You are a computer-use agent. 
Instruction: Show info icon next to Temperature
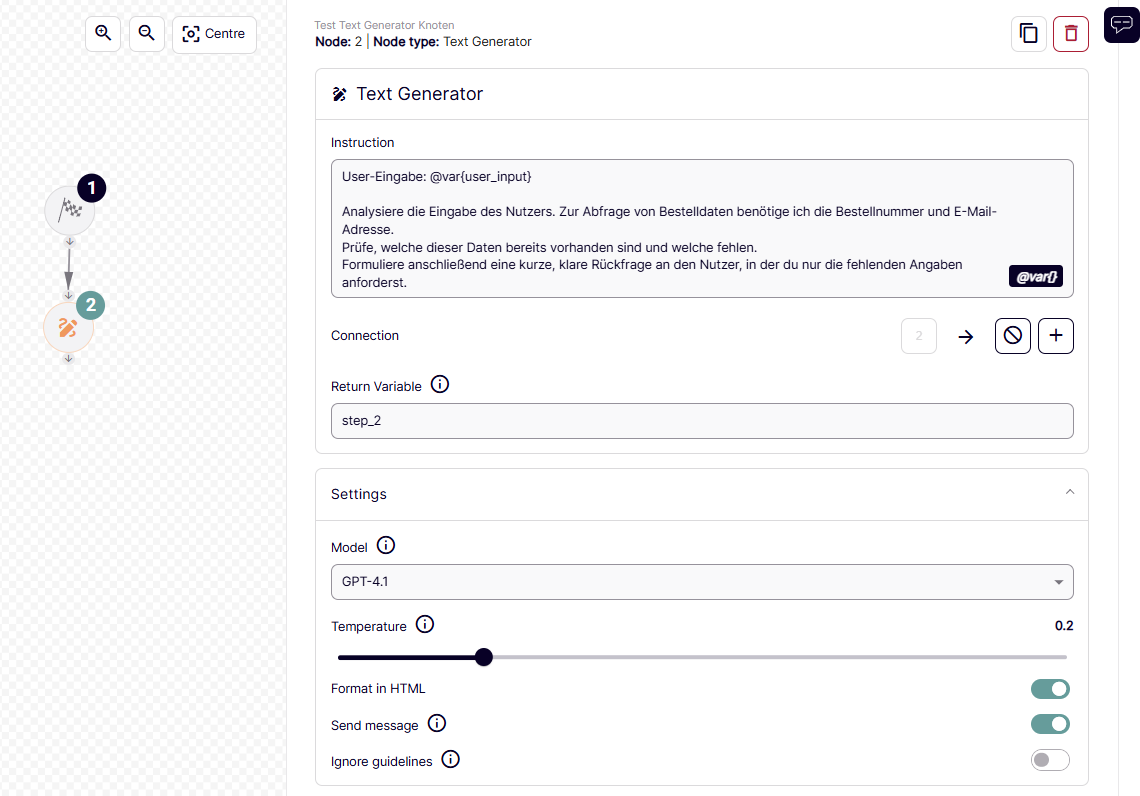pyautogui.click(x=425, y=625)
